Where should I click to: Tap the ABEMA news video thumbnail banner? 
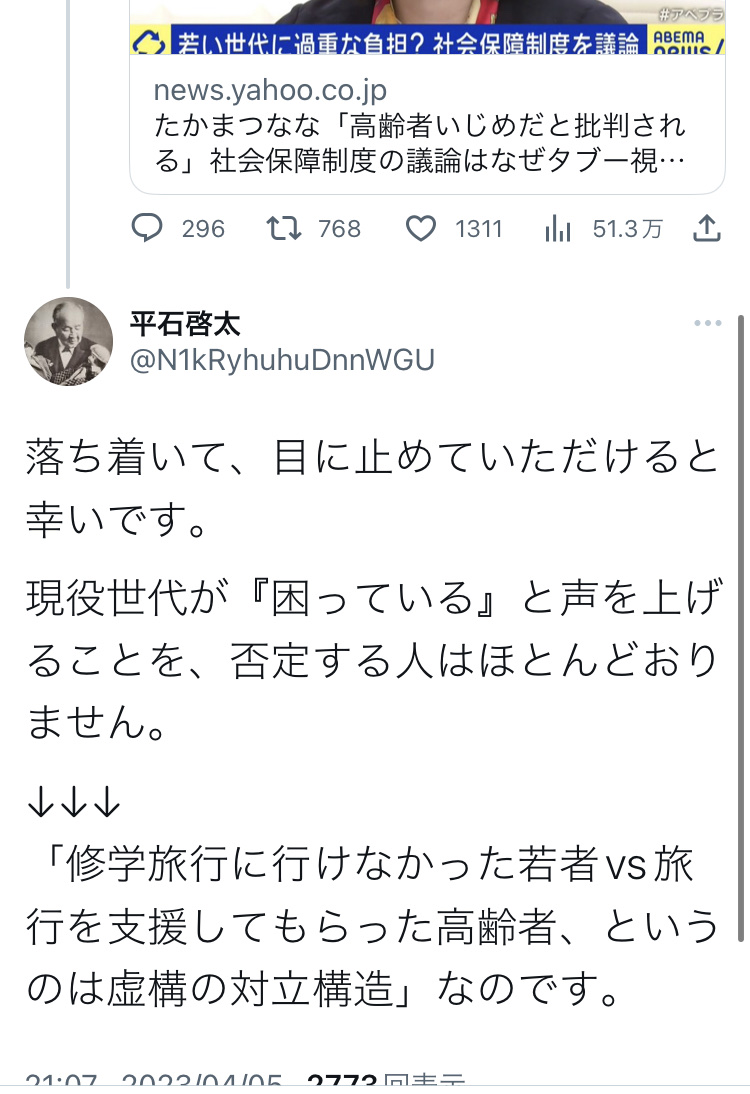427,27
